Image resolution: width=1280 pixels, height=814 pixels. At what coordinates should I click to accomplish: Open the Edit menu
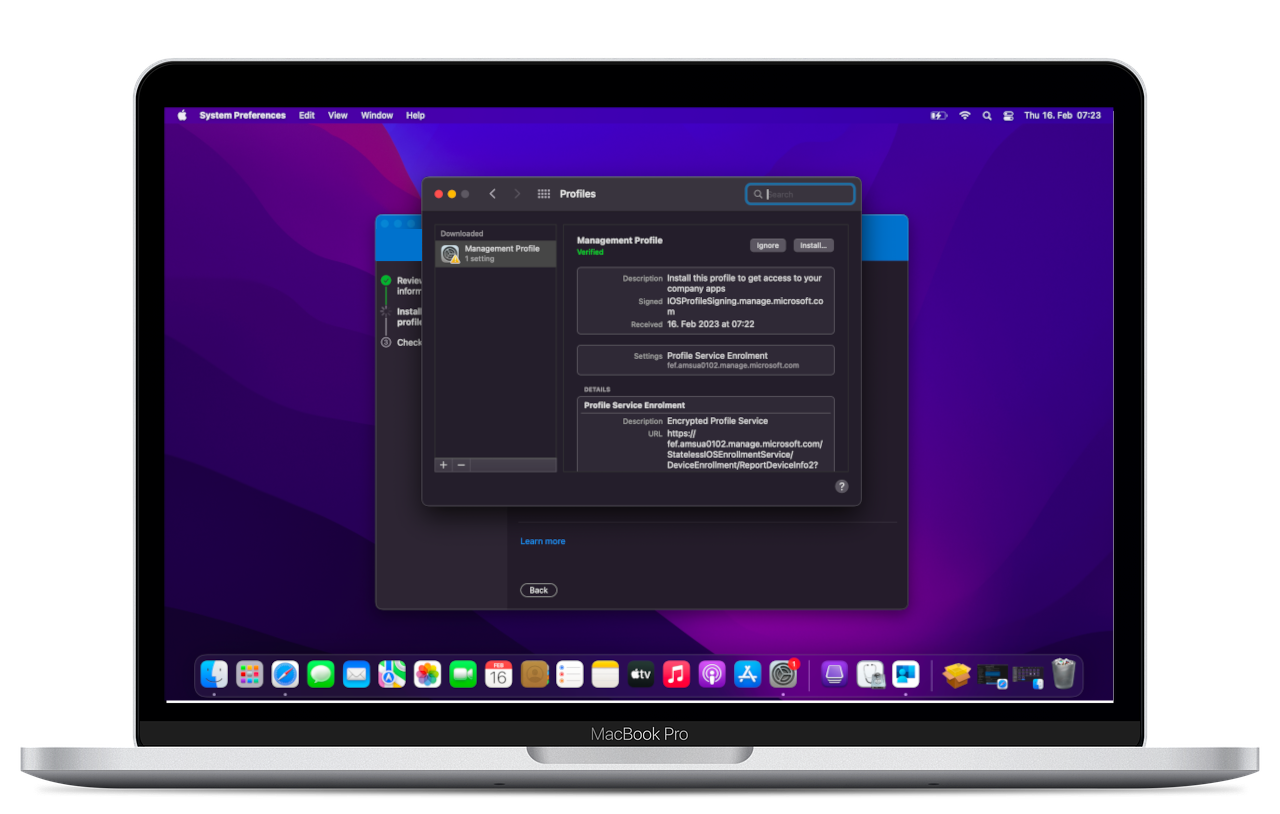click(x=307, y=116)
